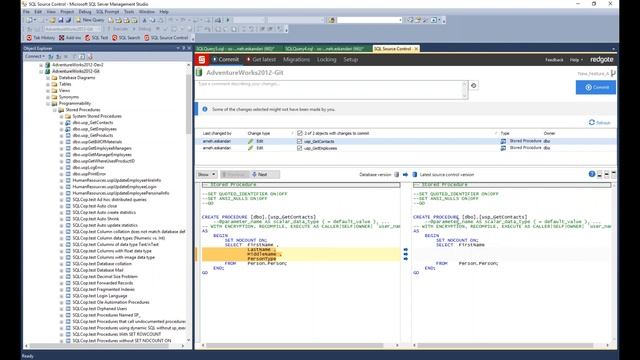640x360 pixels.
Task: Toggle the select-all changes checkbox in header
Action: [x=300, y=133]
